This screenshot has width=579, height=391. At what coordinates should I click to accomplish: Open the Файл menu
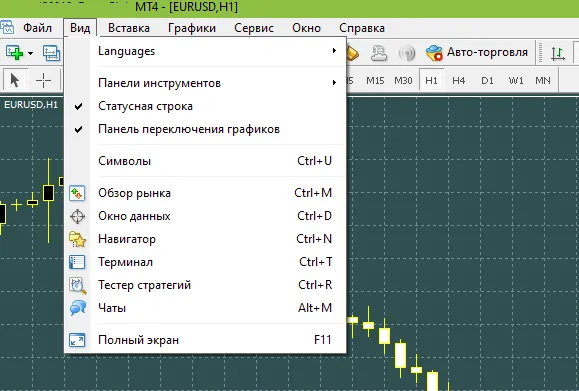[x=37, y=28]
